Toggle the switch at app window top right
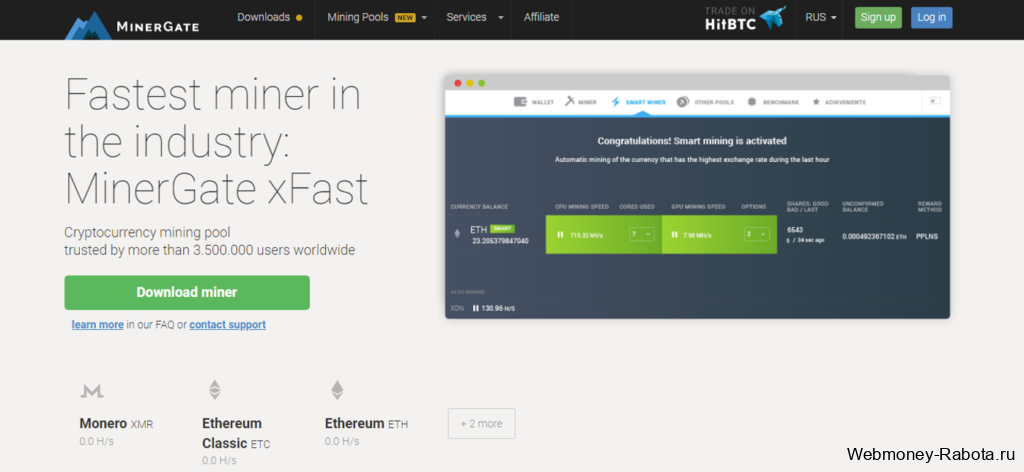 point(935,101)
